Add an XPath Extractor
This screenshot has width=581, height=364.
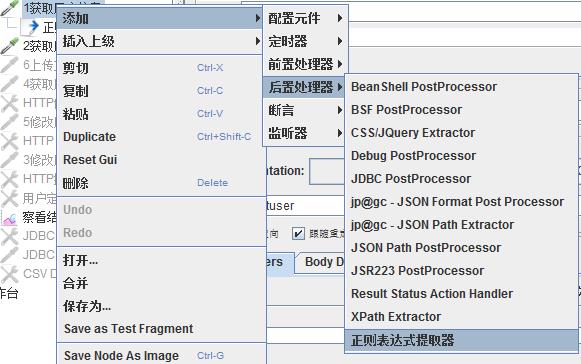[461, 317]
